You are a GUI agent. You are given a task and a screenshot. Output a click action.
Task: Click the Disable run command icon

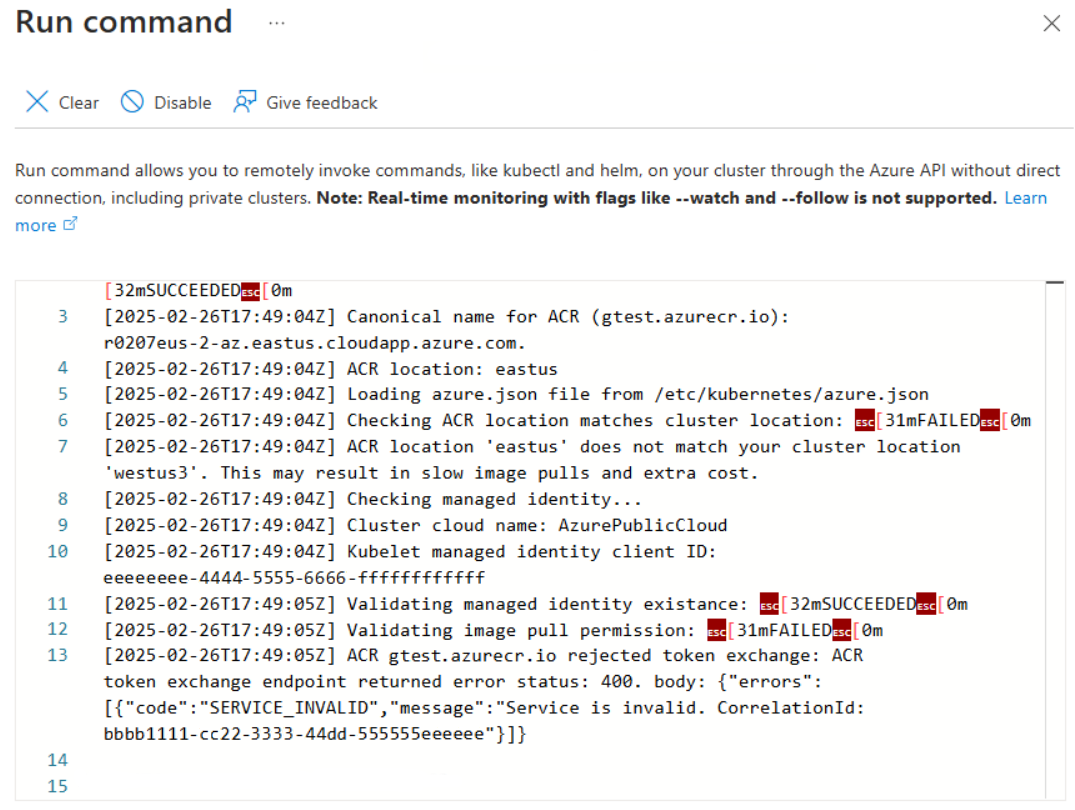click(131, 102)
